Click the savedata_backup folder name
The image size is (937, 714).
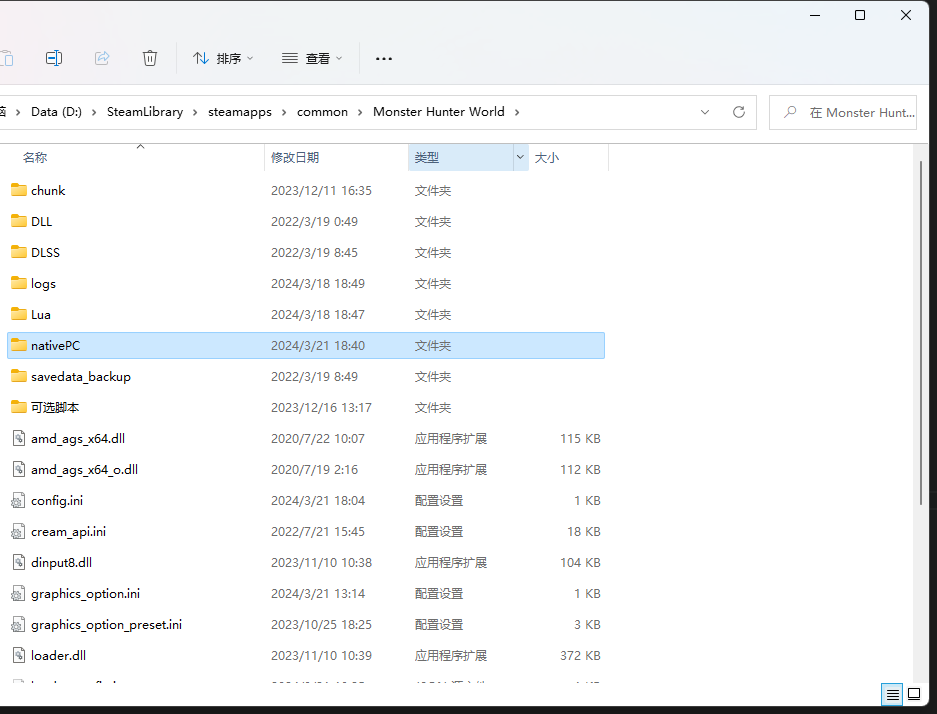pos(81,377)
